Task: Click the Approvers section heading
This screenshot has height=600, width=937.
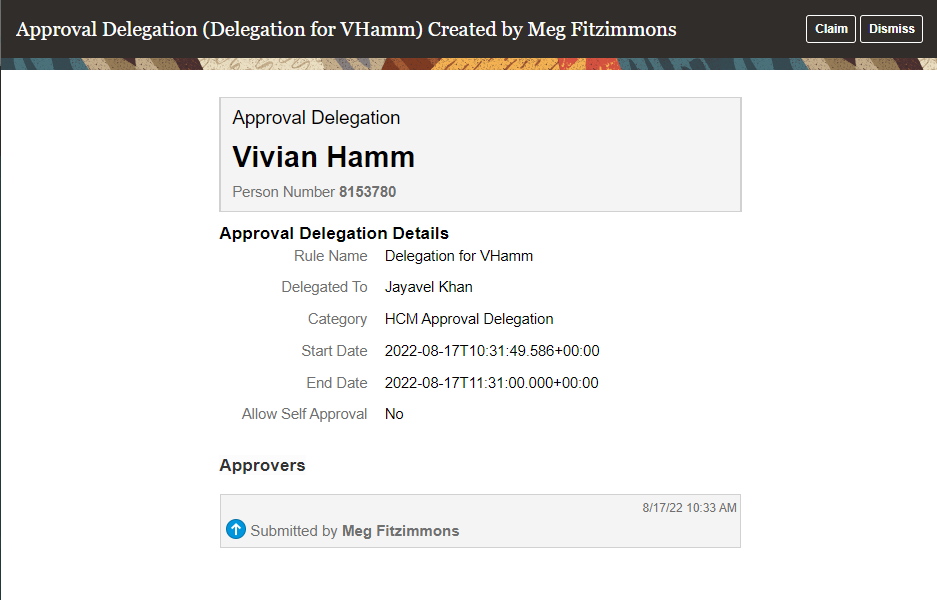Action: pos(262,465)
